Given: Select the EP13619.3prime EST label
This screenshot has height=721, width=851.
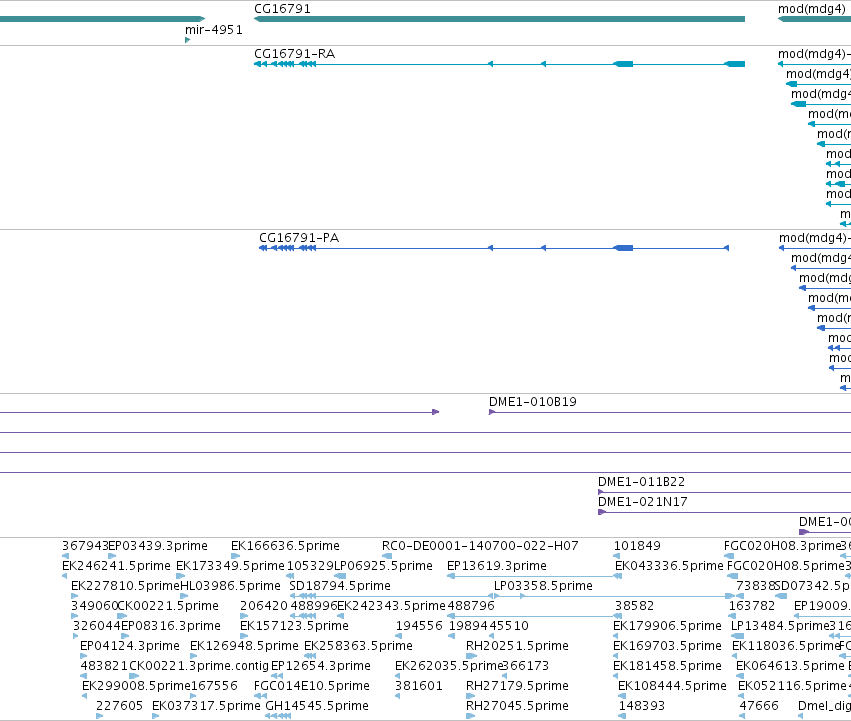Looking at the screenshot, I should click(x=497, y=566).
